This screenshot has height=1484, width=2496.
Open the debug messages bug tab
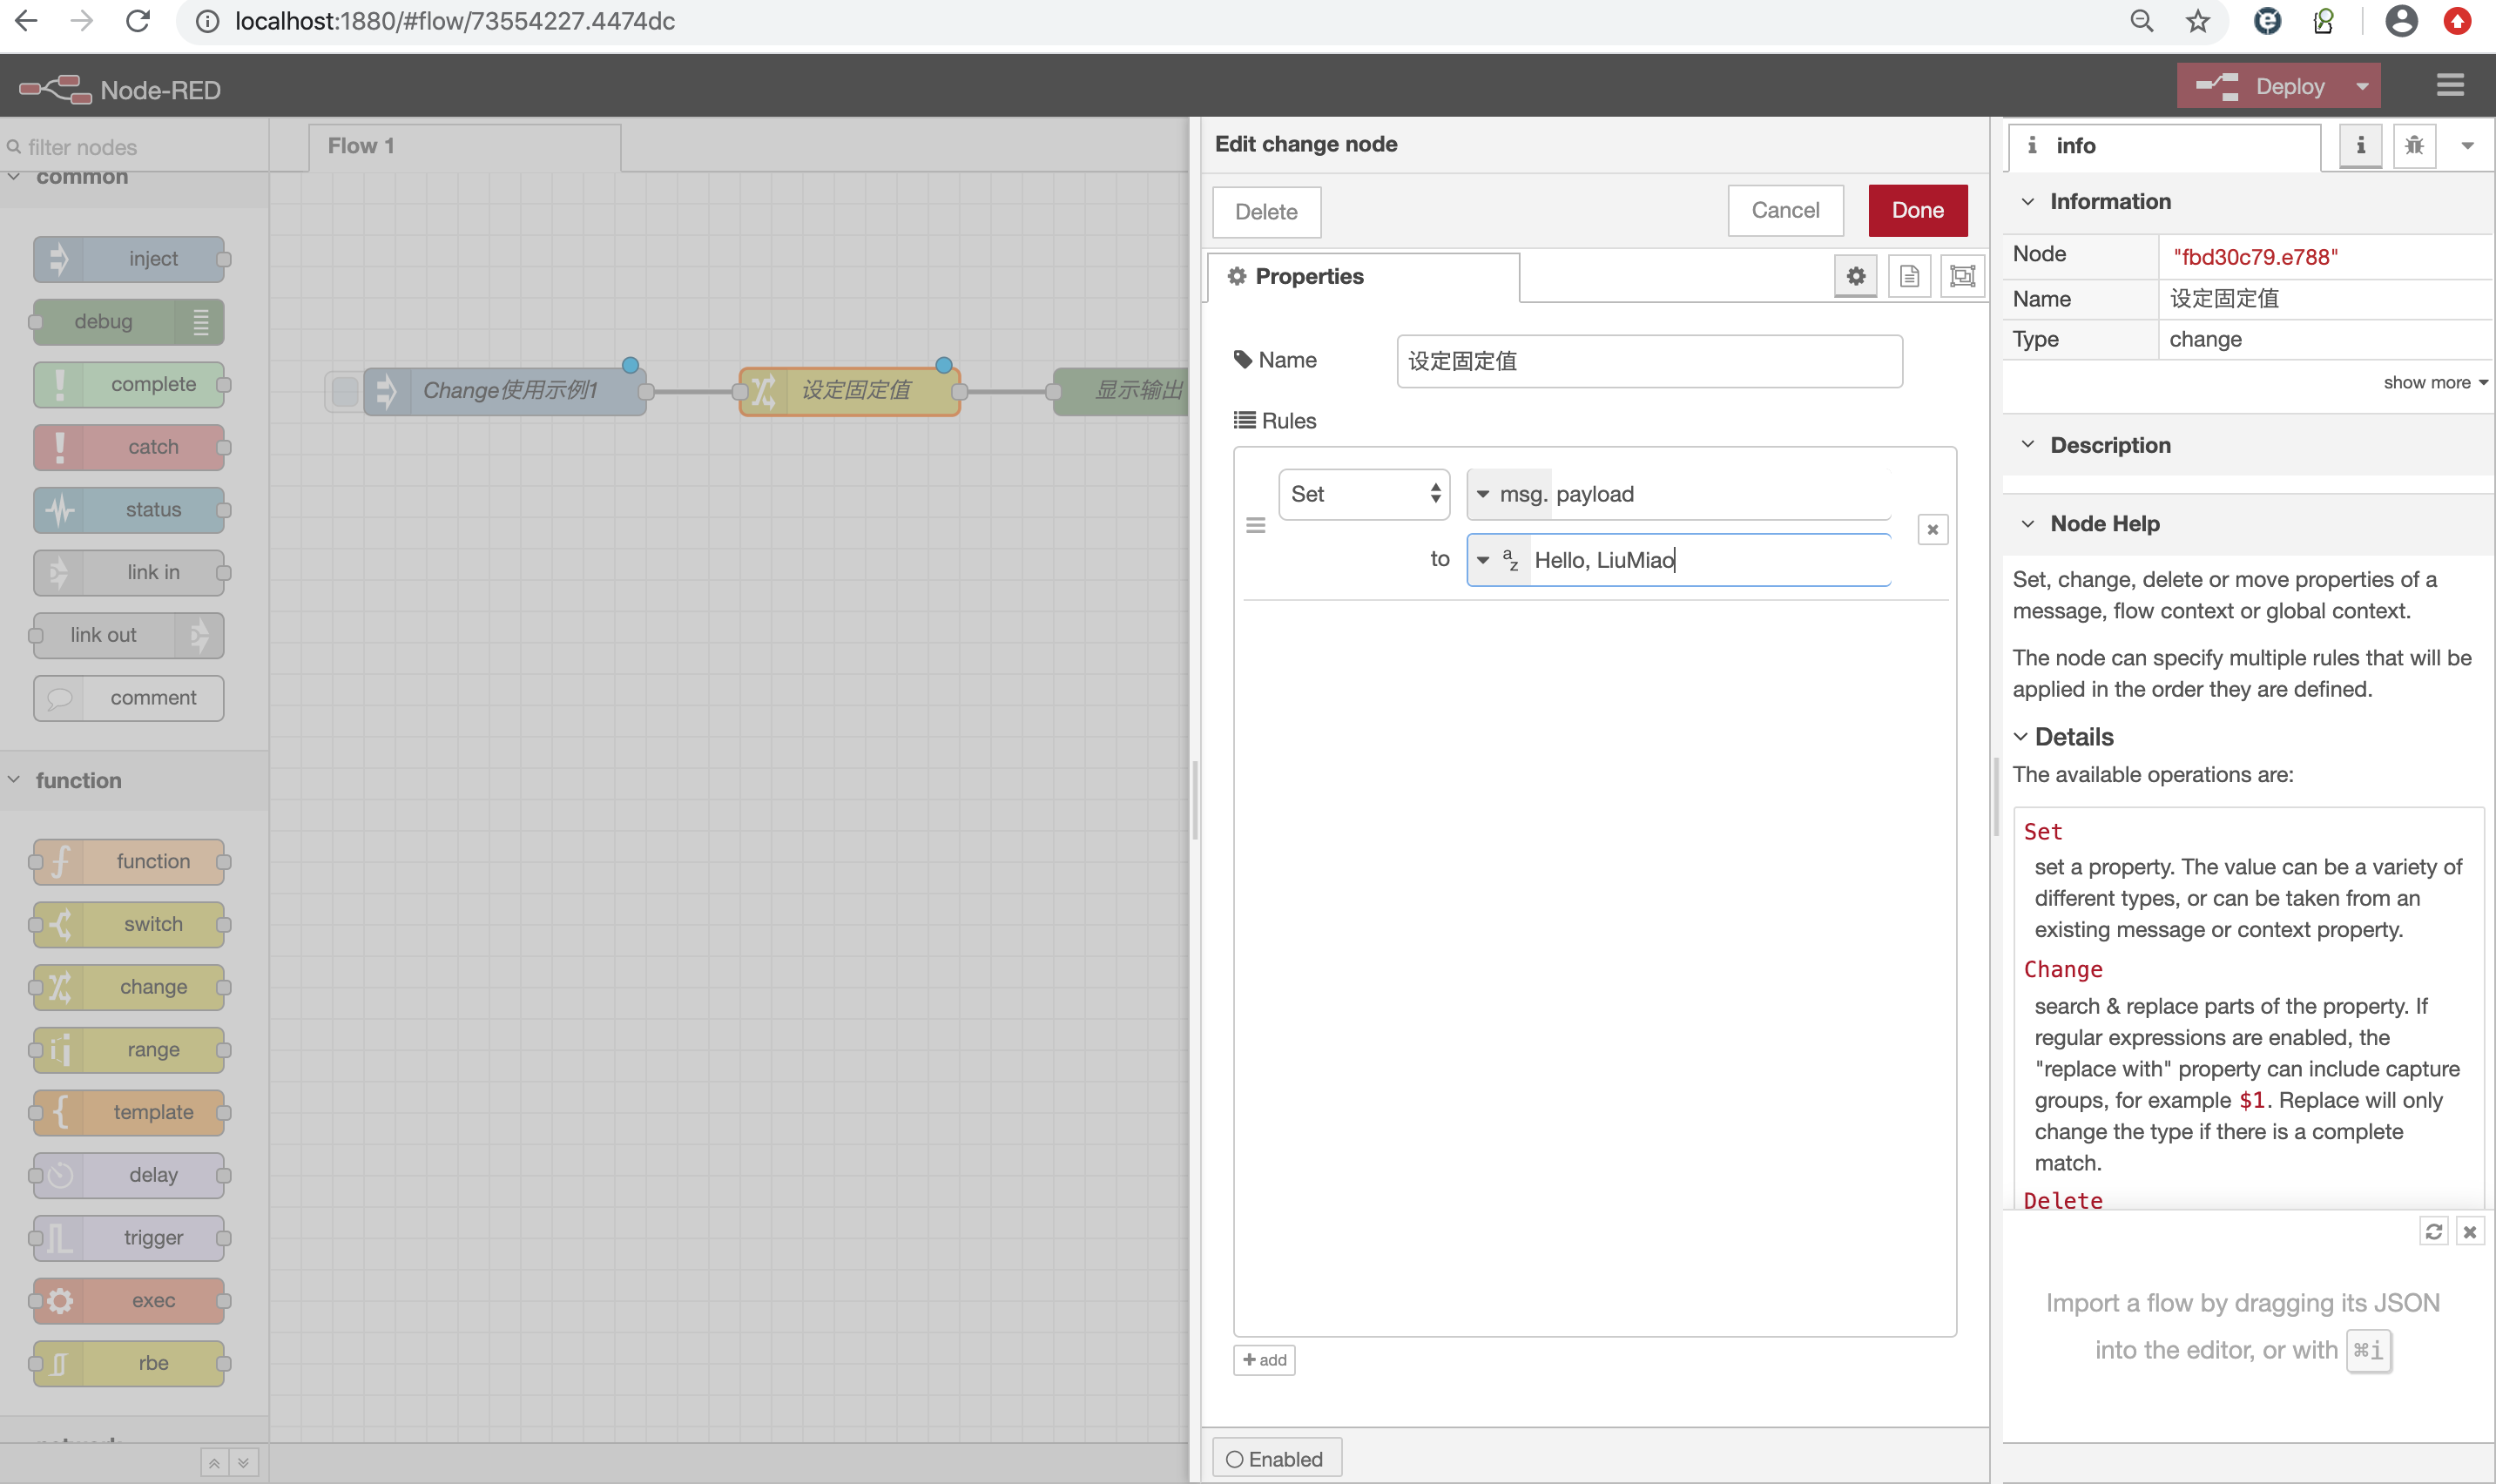(x=2414, y=146)
